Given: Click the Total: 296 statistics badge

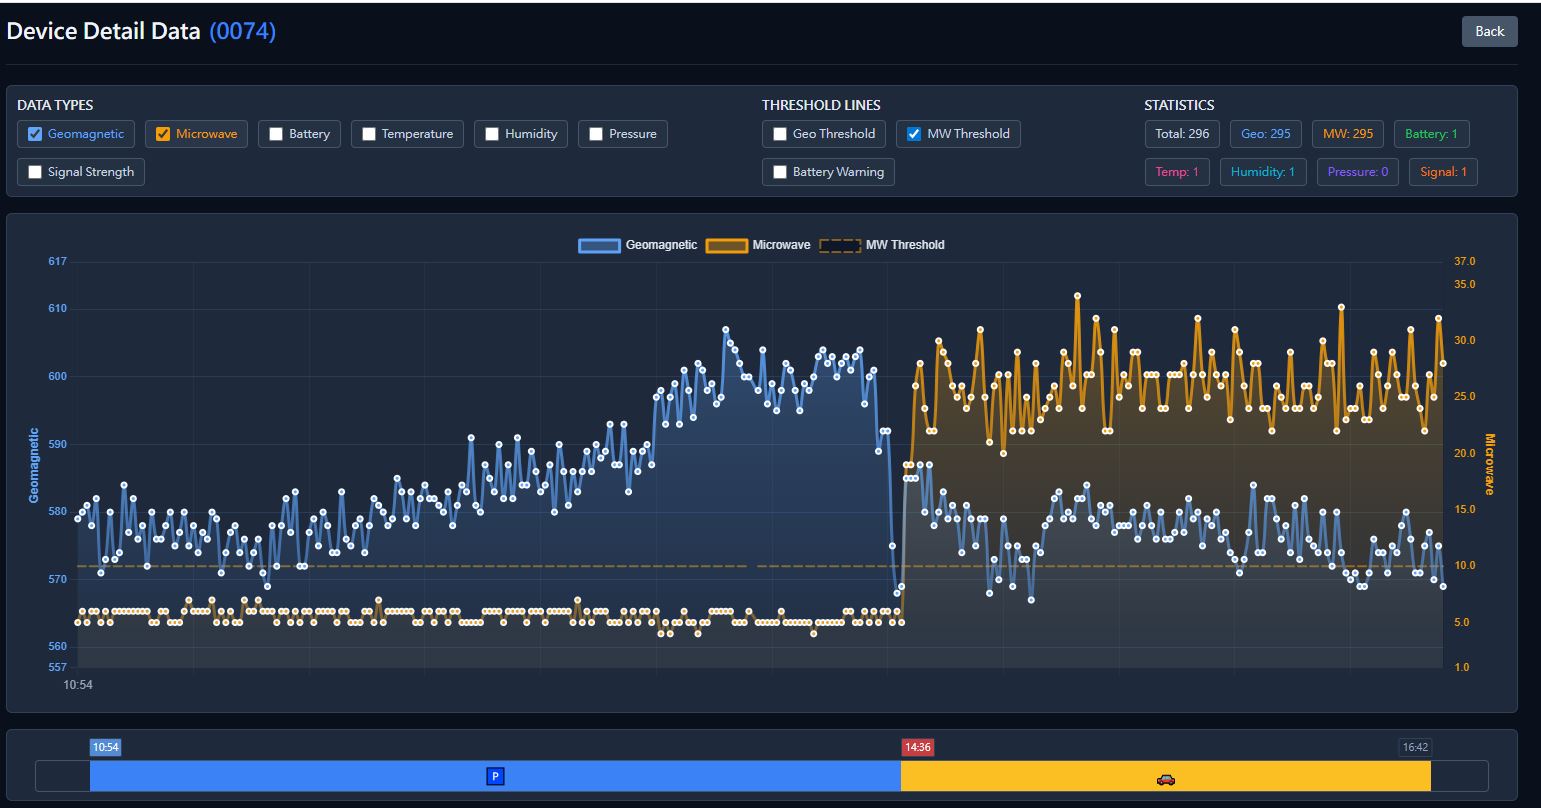Looking at the screenshot, I should 1182,134.
